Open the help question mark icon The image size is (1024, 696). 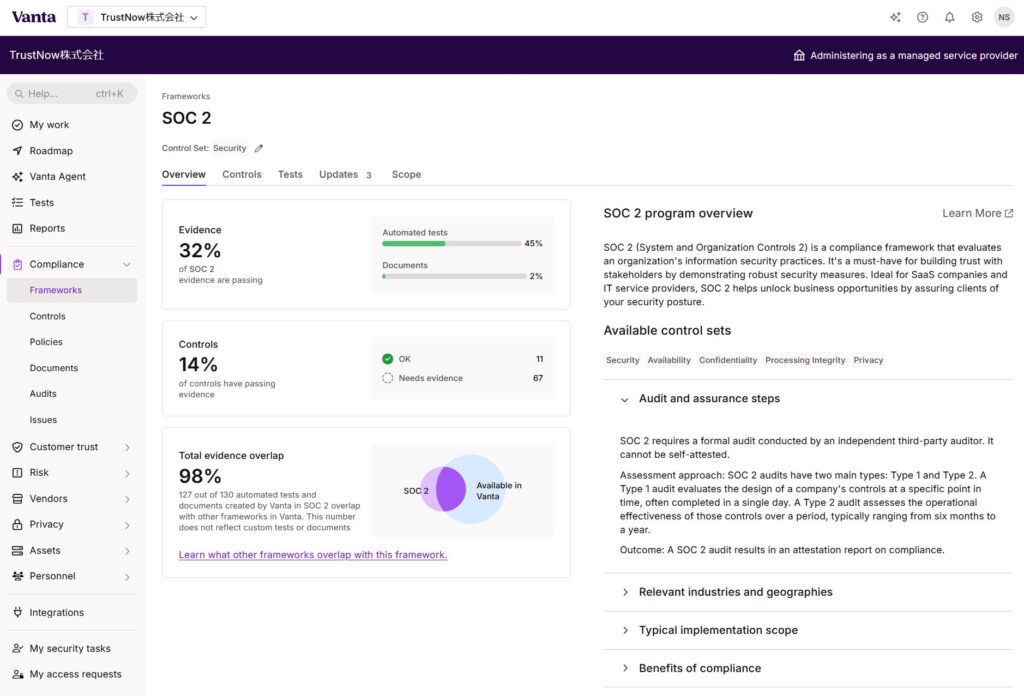coord(922,17)
